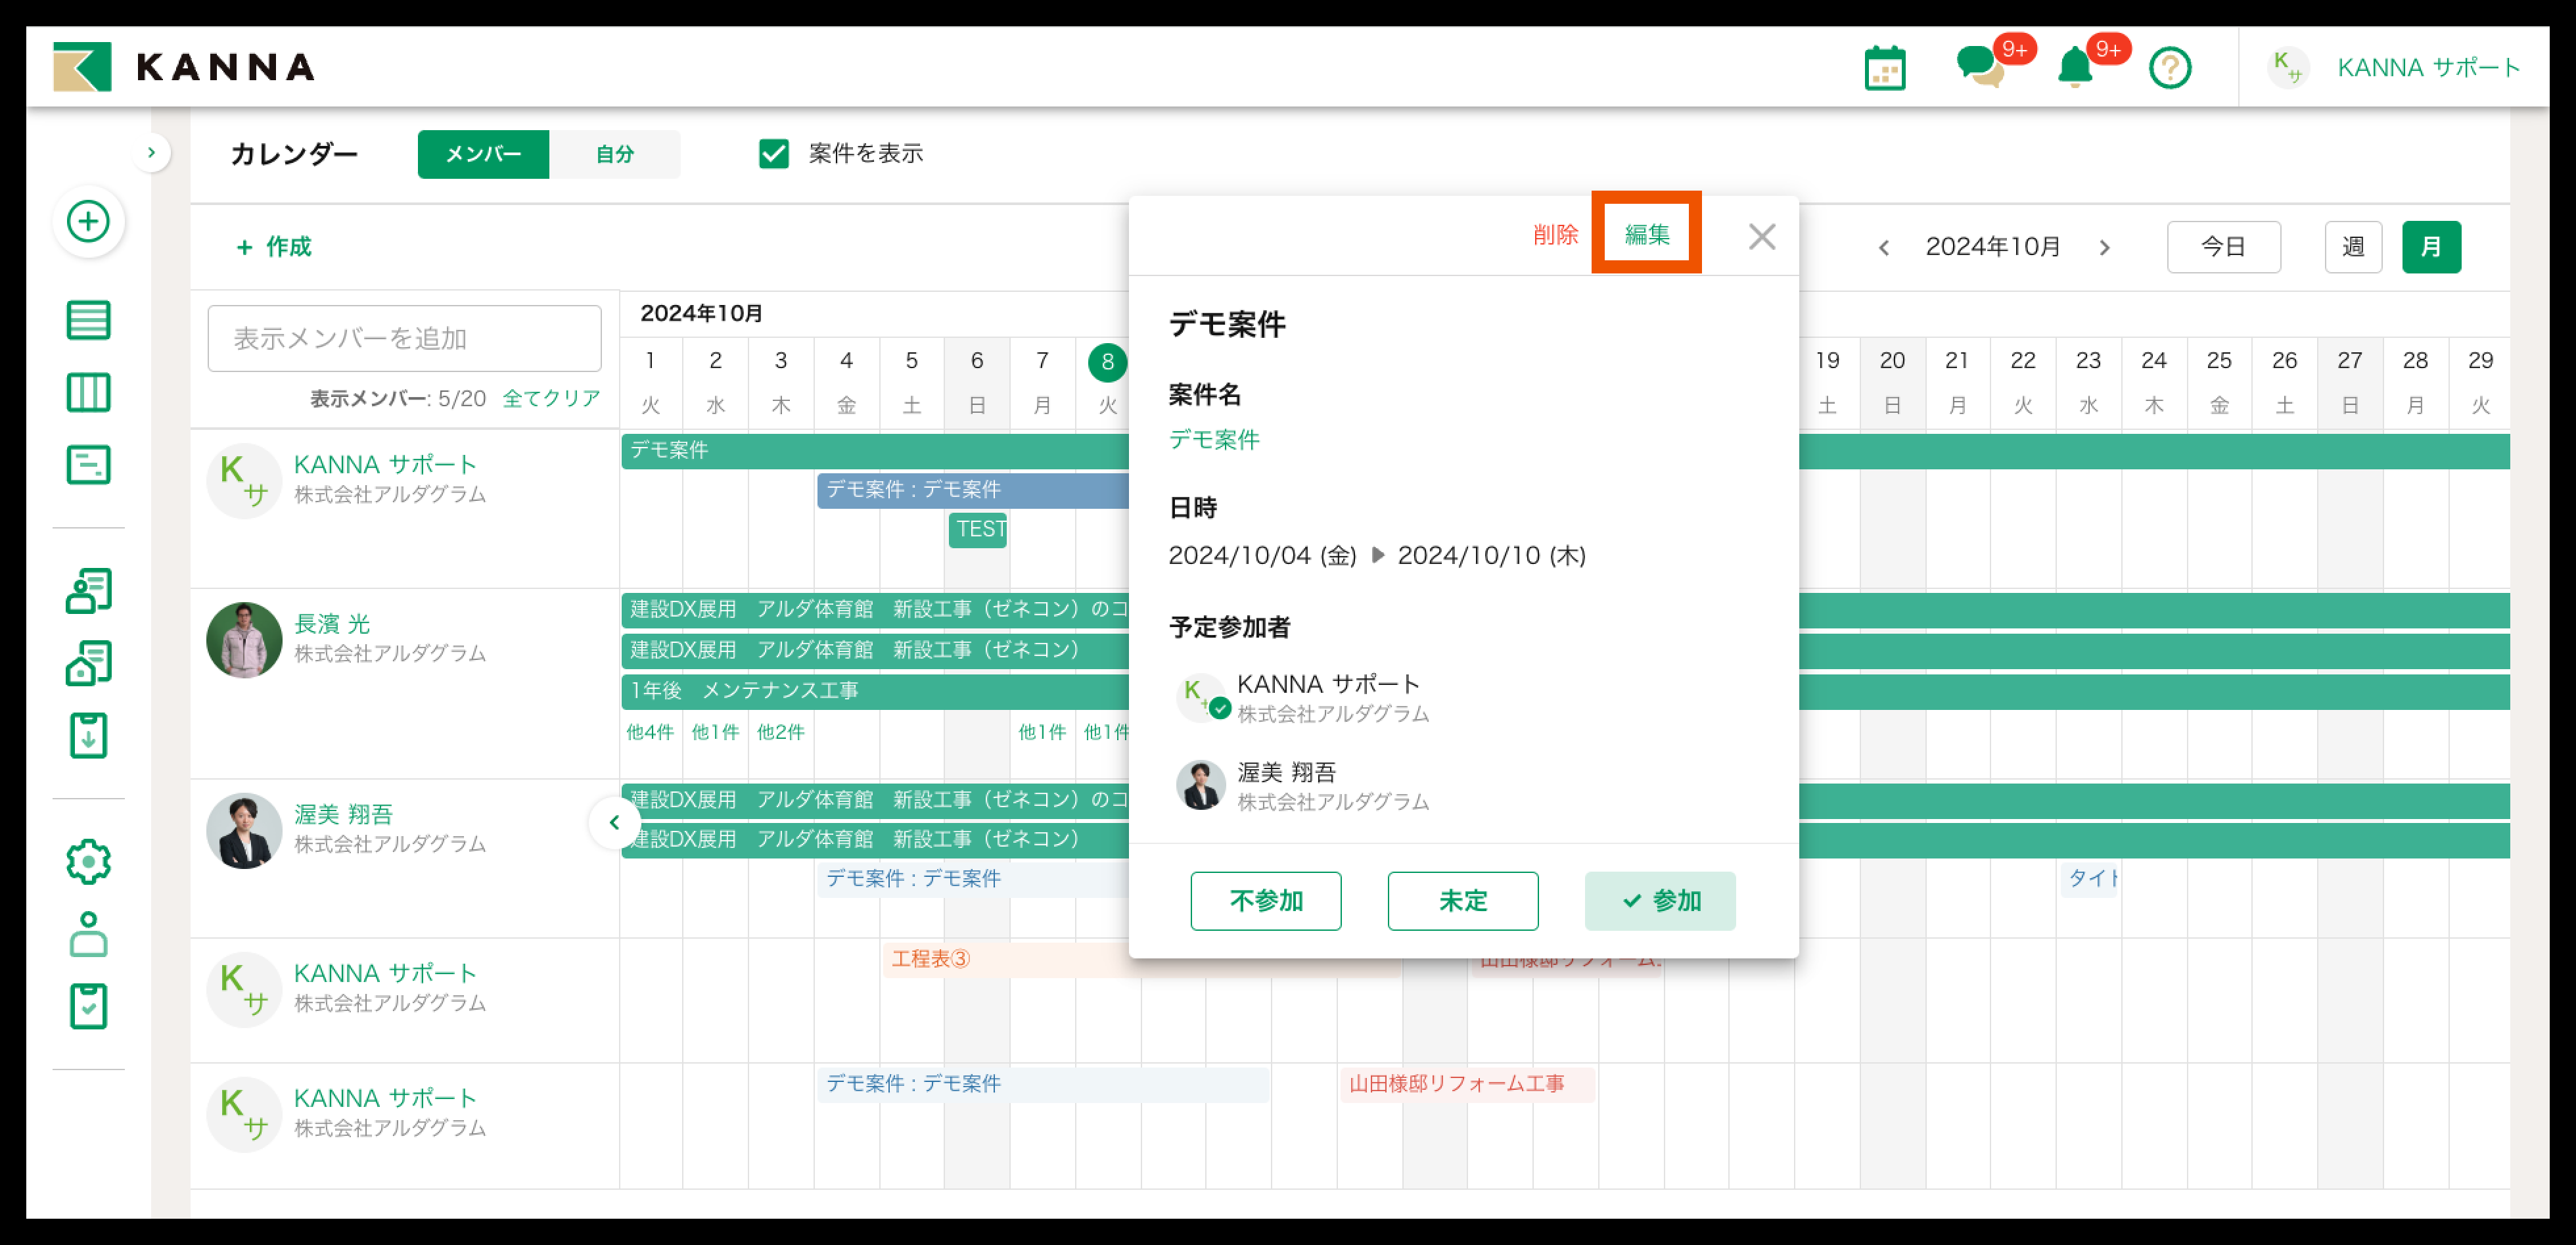This screenshot has height=1245, width=2576.
Task: Select the list view icon in sidebar
Action: pyautogui.click(x=88, y=320)
